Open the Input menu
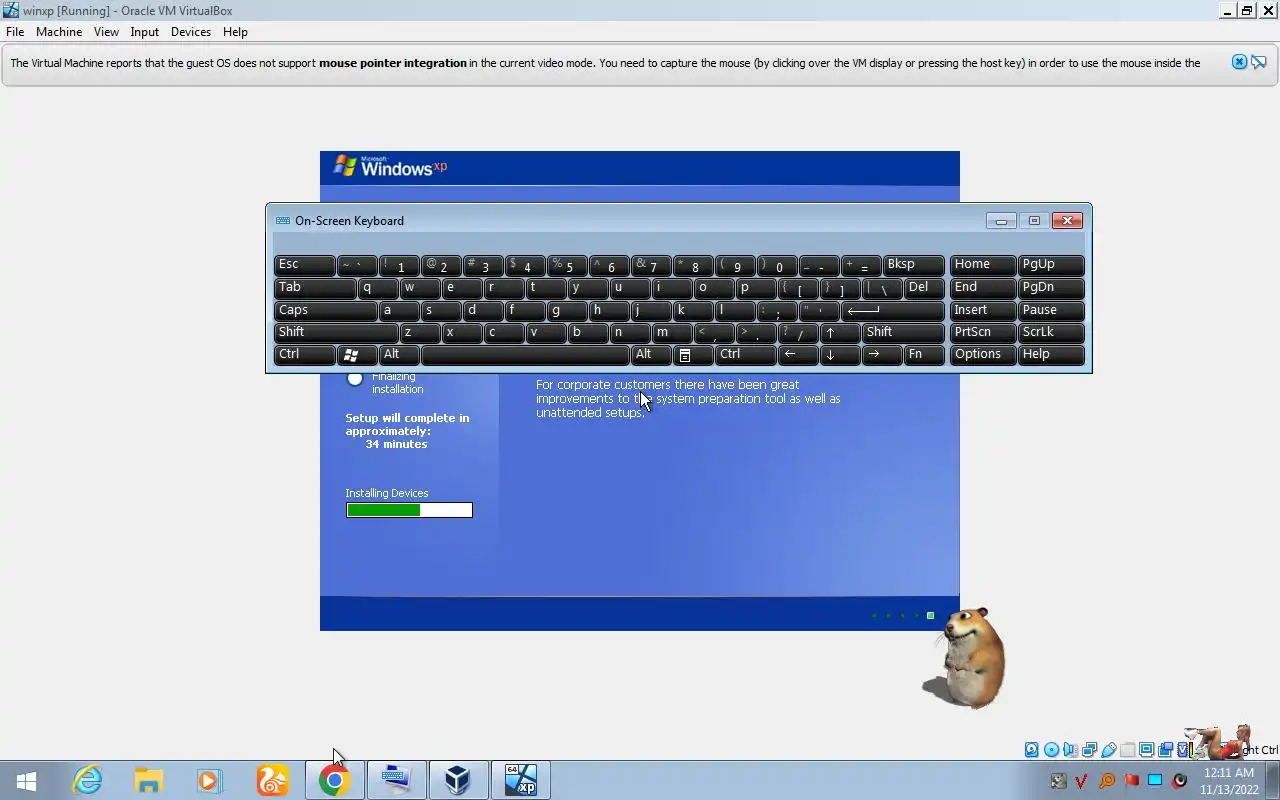The height and width of the screenshot is (800, 1280). (x=145, y=32)
